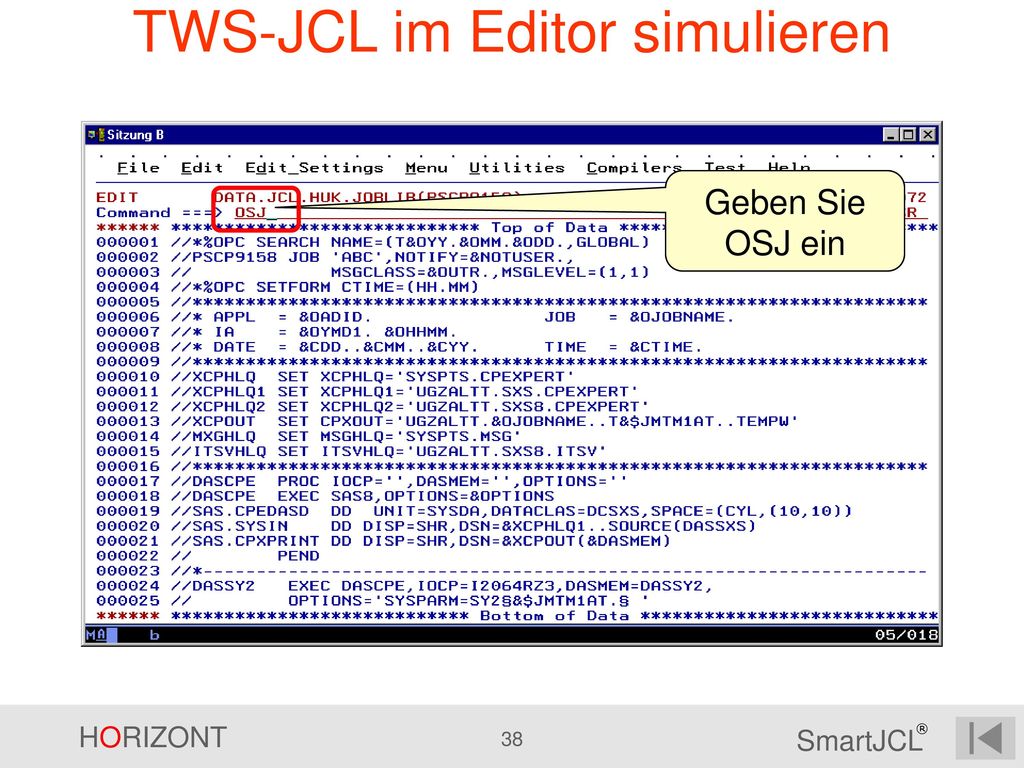Minimize the Sitzung B window
The height and width of the screenshot is (768, 1024).
coord(891,135)
